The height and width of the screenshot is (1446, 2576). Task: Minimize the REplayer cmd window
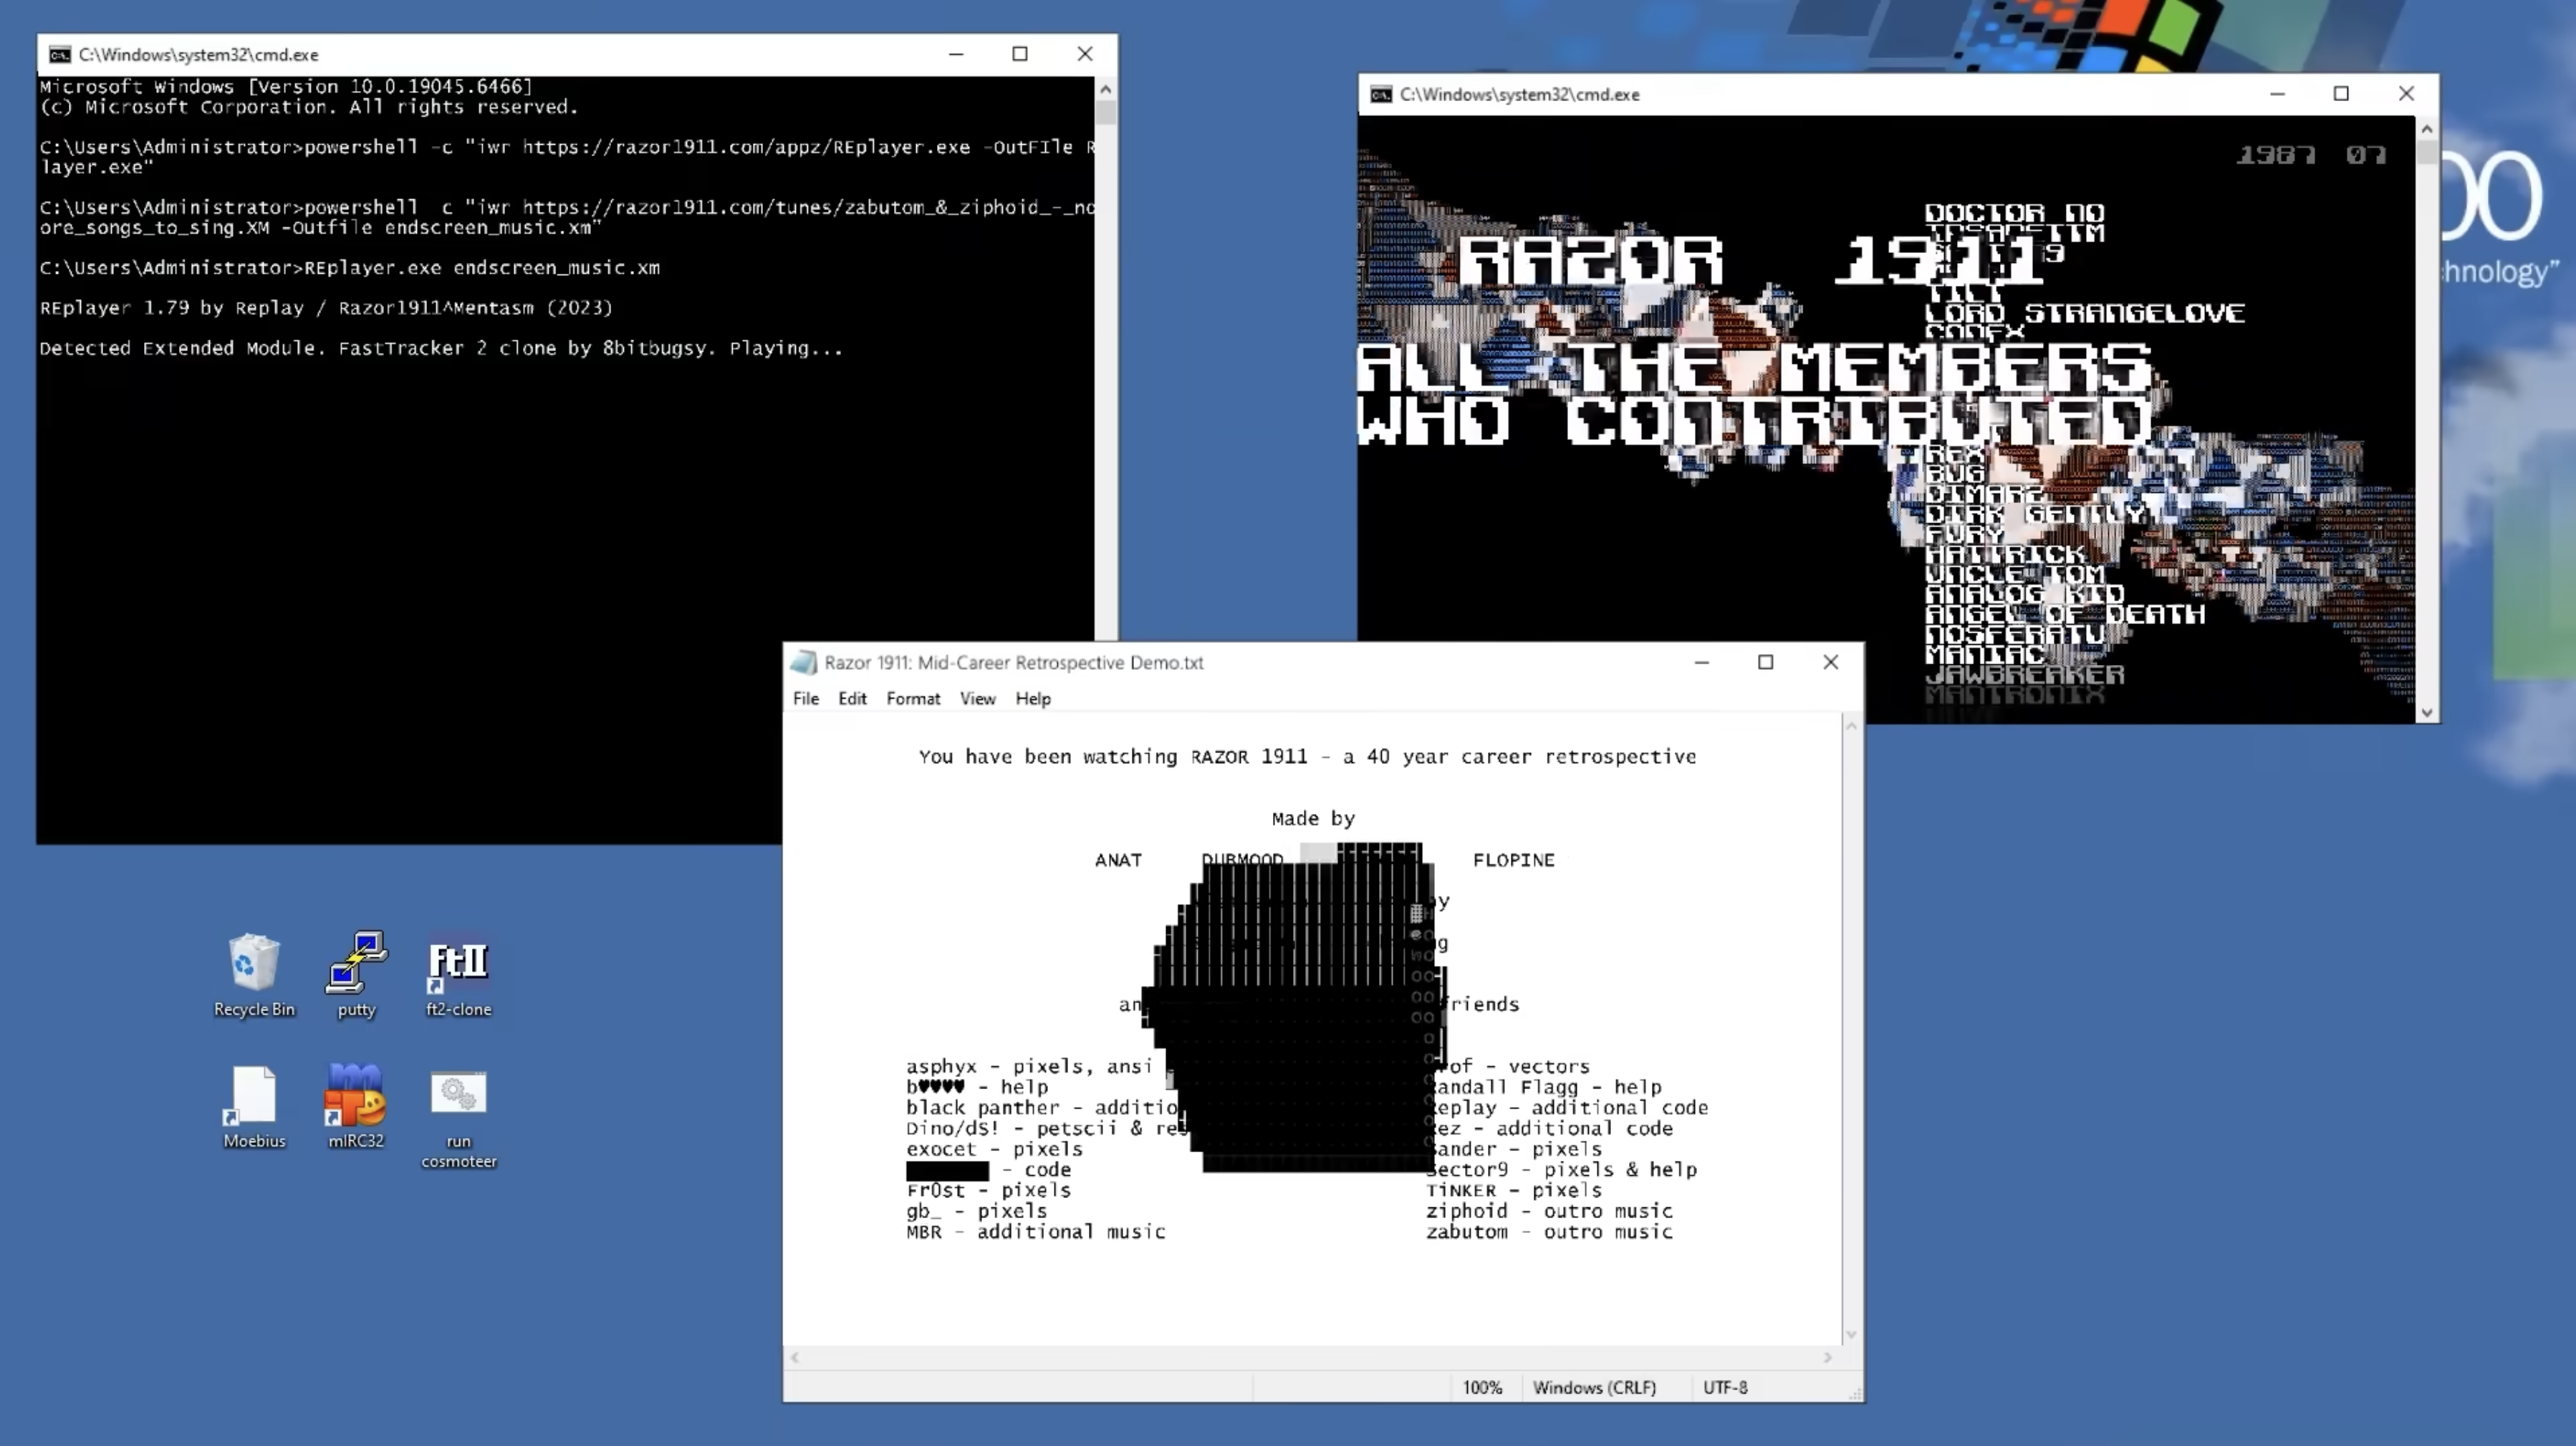pyautogui.click(x=956, y=54)
